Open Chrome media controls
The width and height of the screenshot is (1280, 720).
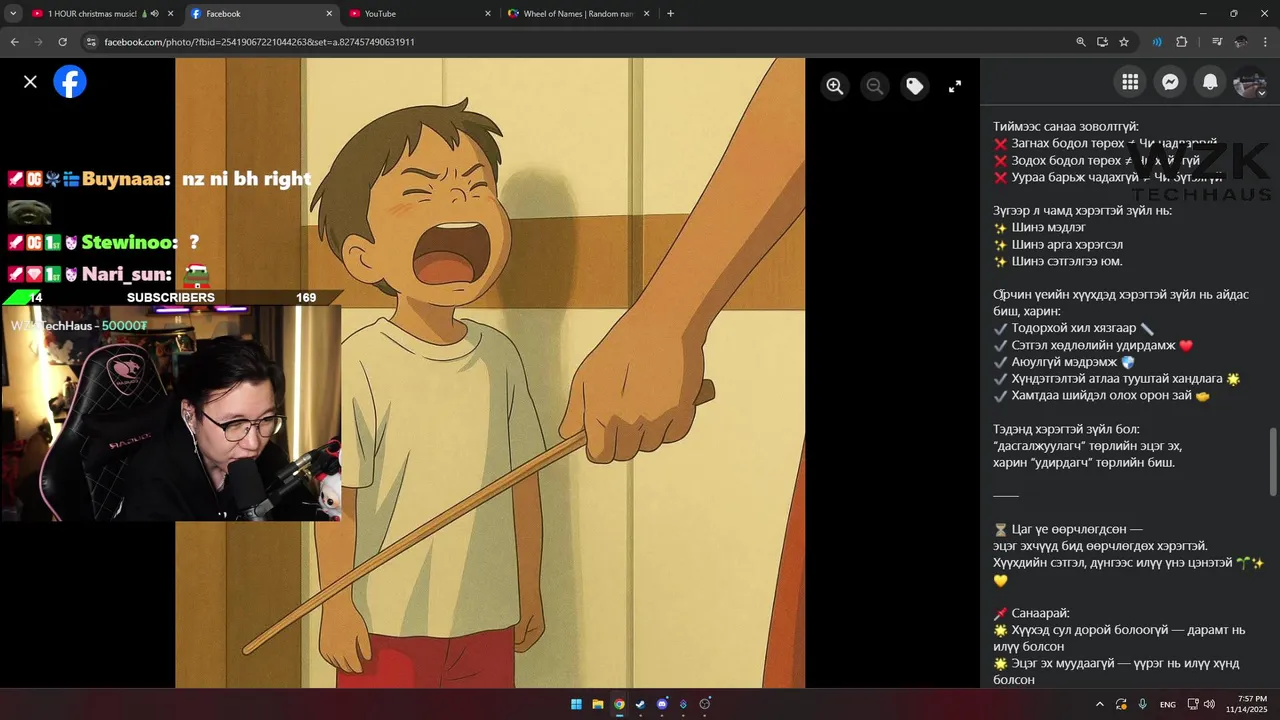[1217, 42]
